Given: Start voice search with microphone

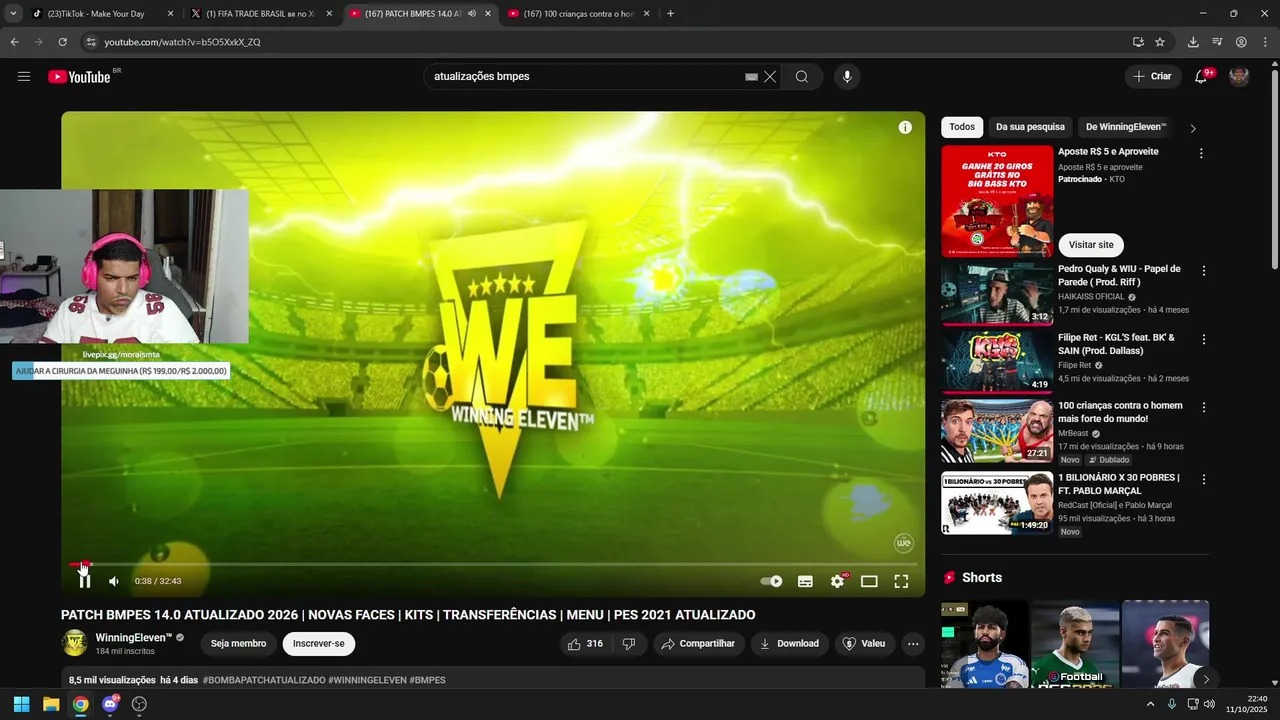Looking at the screenshot, I should click(847, 76).
